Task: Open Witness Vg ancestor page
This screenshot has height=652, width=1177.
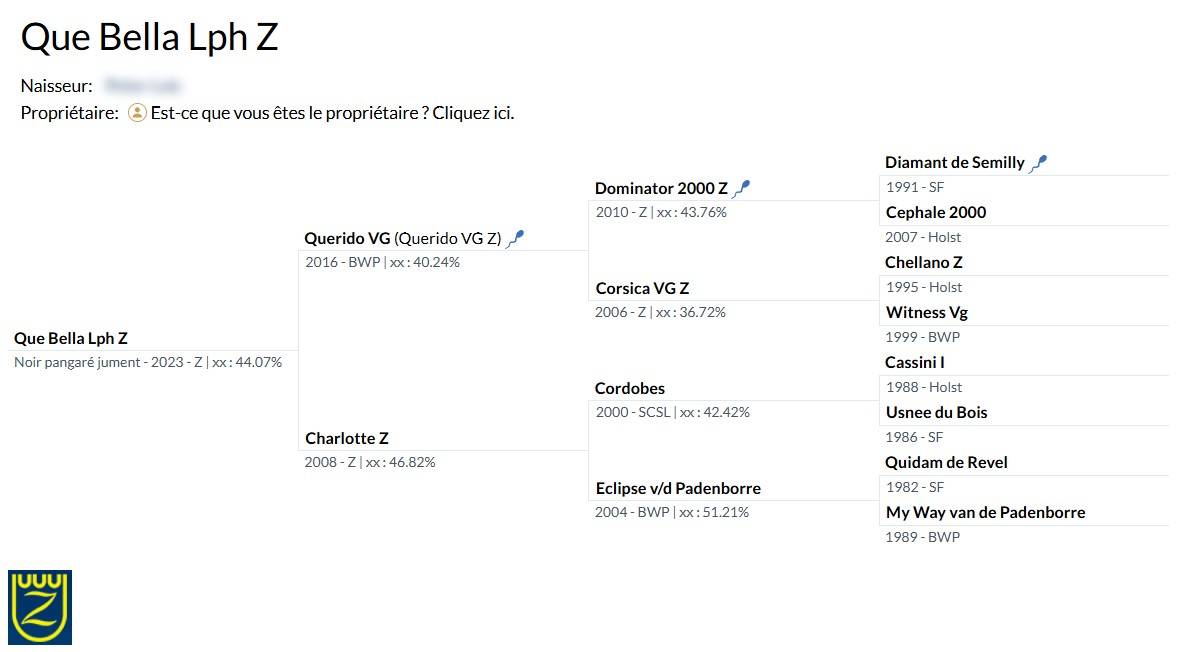Action: pyautogui.click(x=926, y=312)
